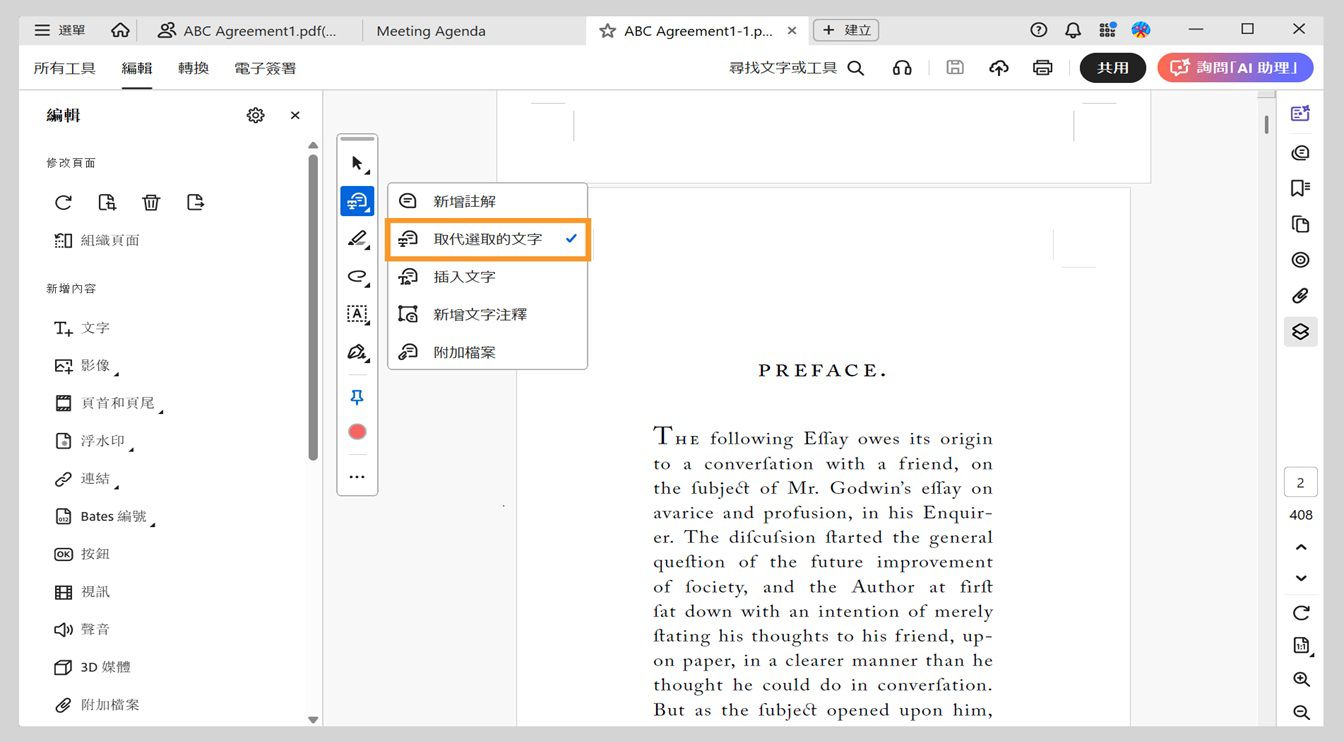
Task: Delete the current page via trash icon
Action: [151, 202]
